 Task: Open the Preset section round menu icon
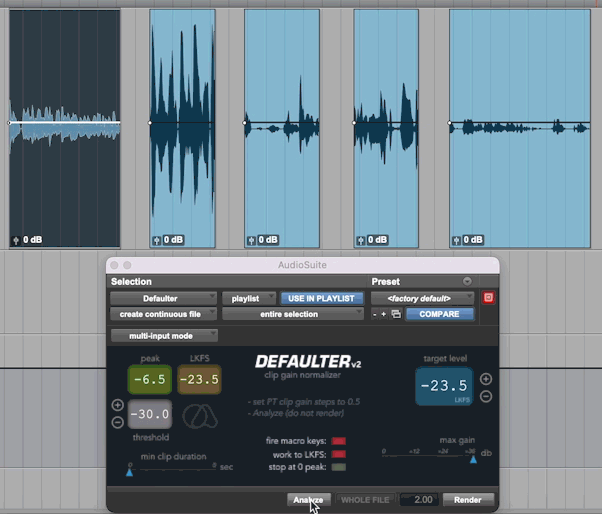(x=467, y=281)
